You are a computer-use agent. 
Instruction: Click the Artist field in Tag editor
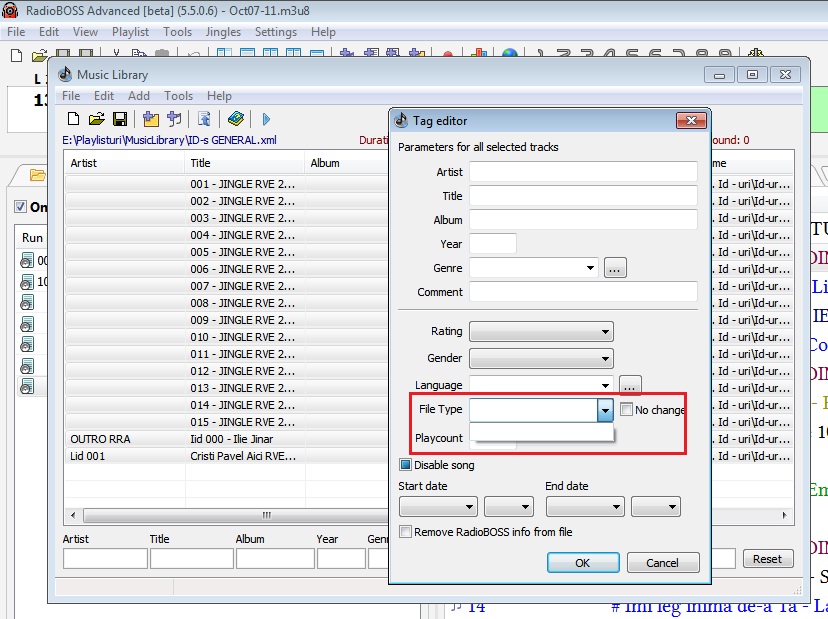(583, 172)
